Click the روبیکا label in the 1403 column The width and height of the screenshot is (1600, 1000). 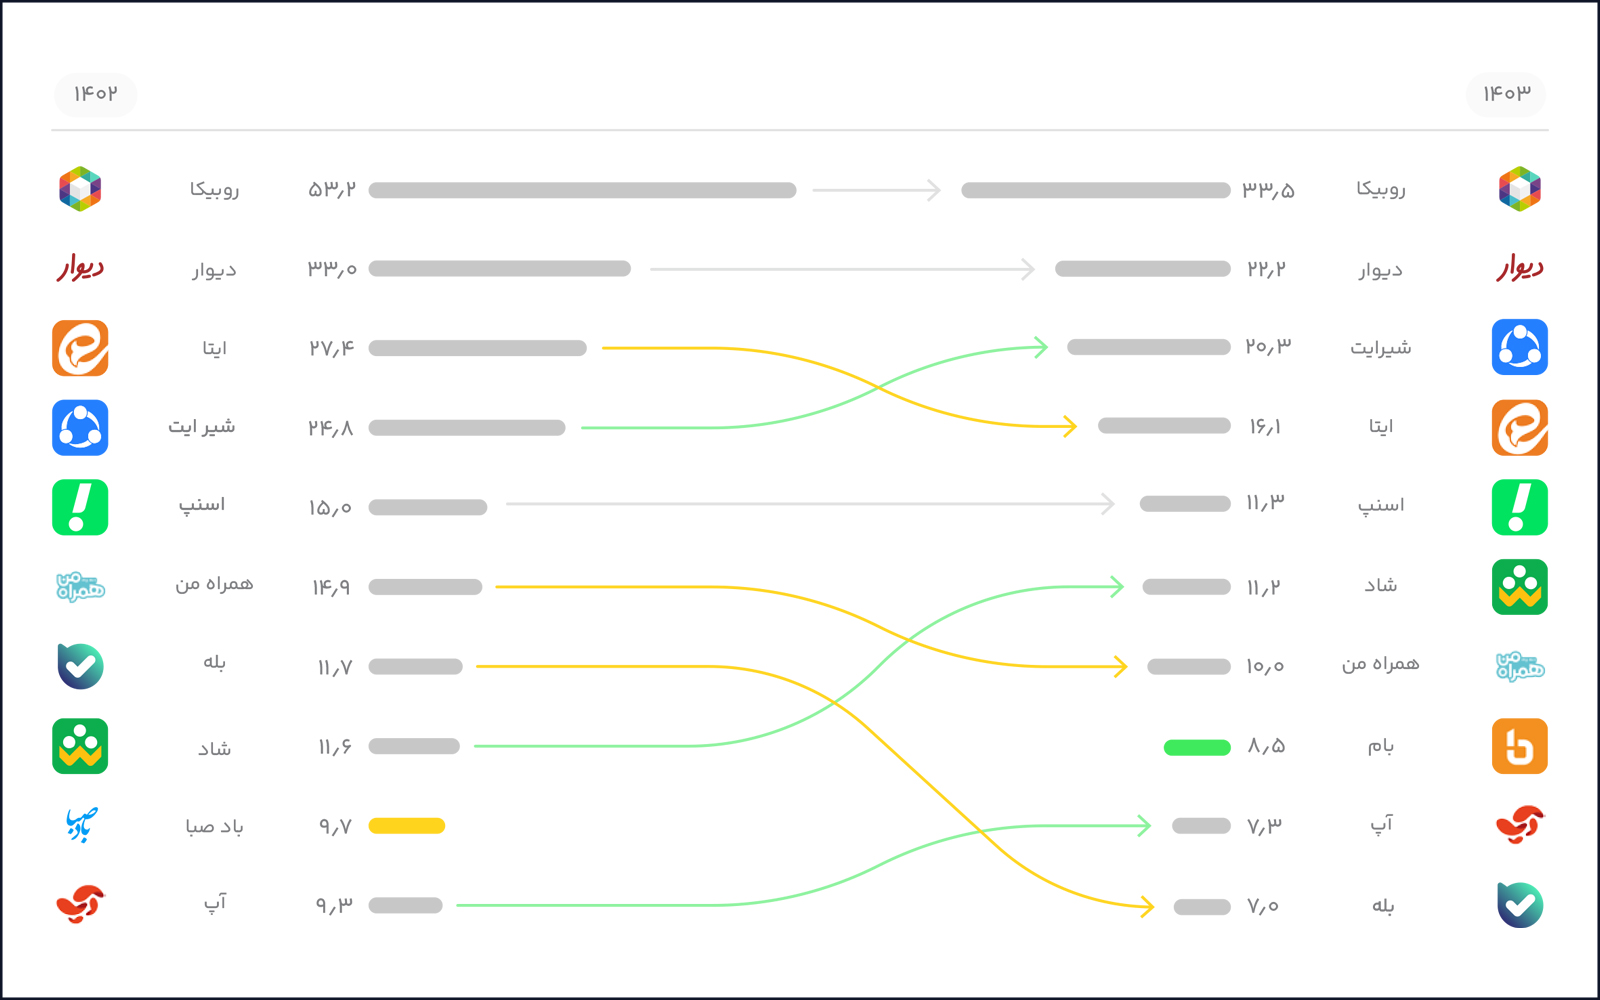pyautogui.click(x=1381, y=189)
